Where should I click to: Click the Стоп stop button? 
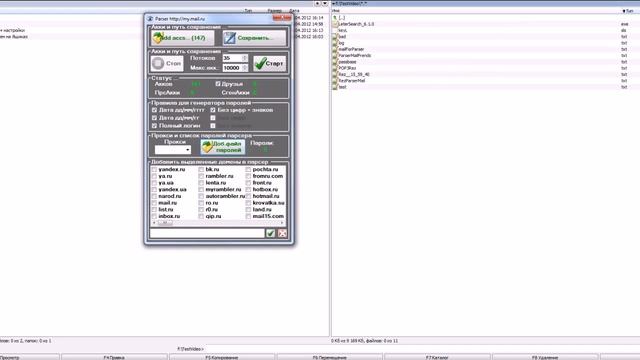click(167, 63)
